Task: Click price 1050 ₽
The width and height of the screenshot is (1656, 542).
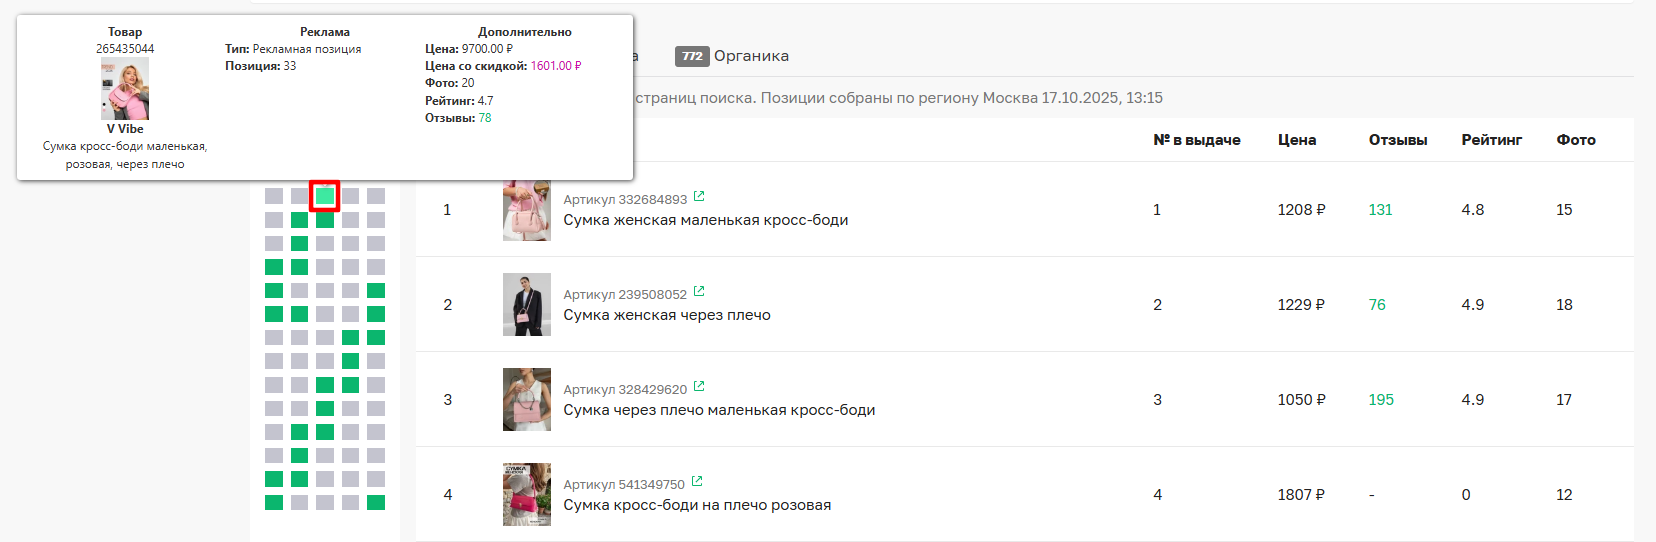Action: point(1301,400)
